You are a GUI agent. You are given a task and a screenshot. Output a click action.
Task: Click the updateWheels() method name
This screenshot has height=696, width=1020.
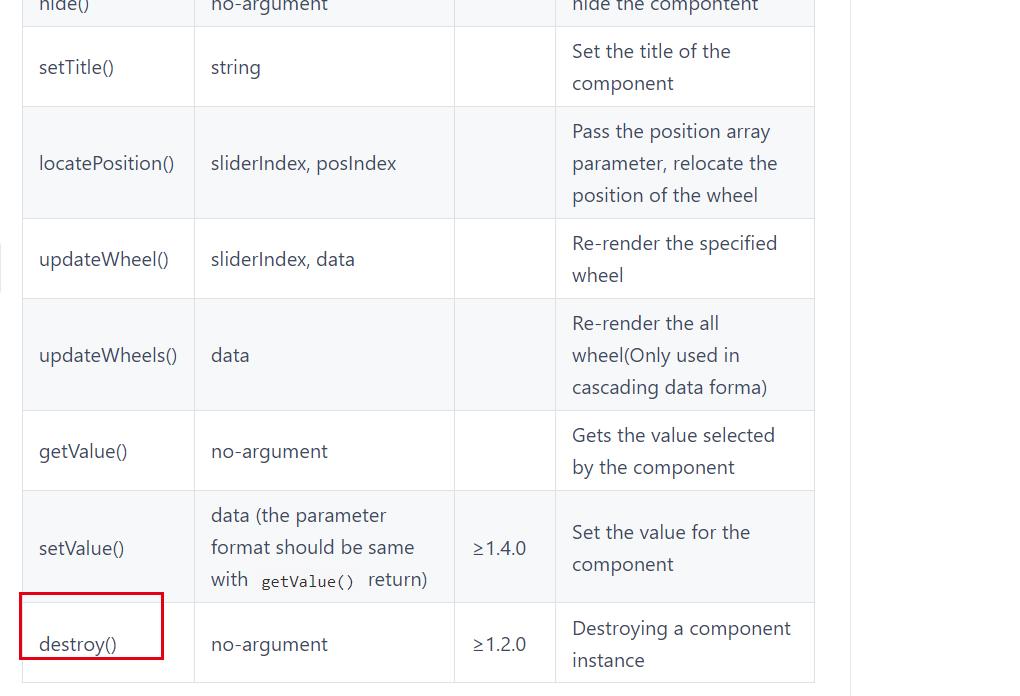(x=108, y=355)
